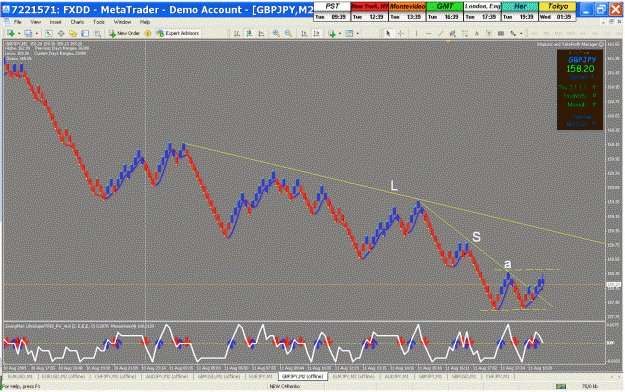Click the GMT time zone clock
This screenshot has width=625, height=392.
444,12
